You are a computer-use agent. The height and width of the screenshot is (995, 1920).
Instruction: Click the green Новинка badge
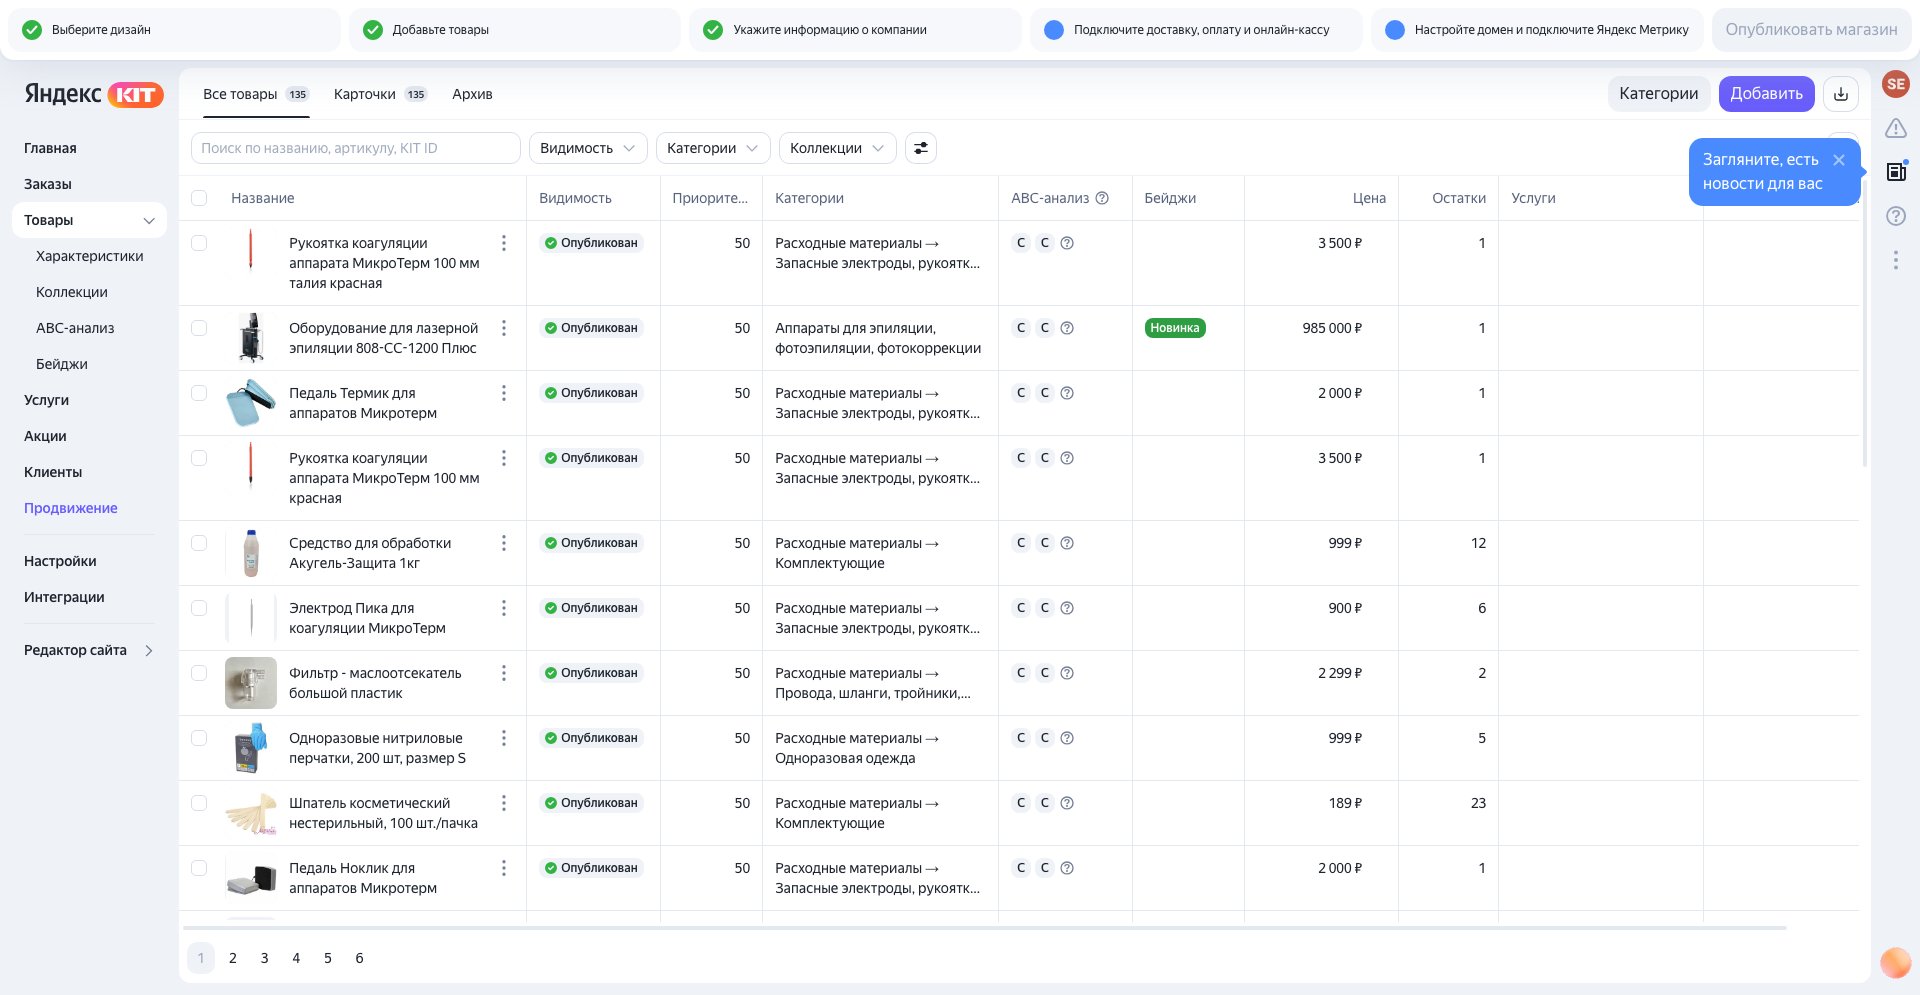coord(1175,328)
